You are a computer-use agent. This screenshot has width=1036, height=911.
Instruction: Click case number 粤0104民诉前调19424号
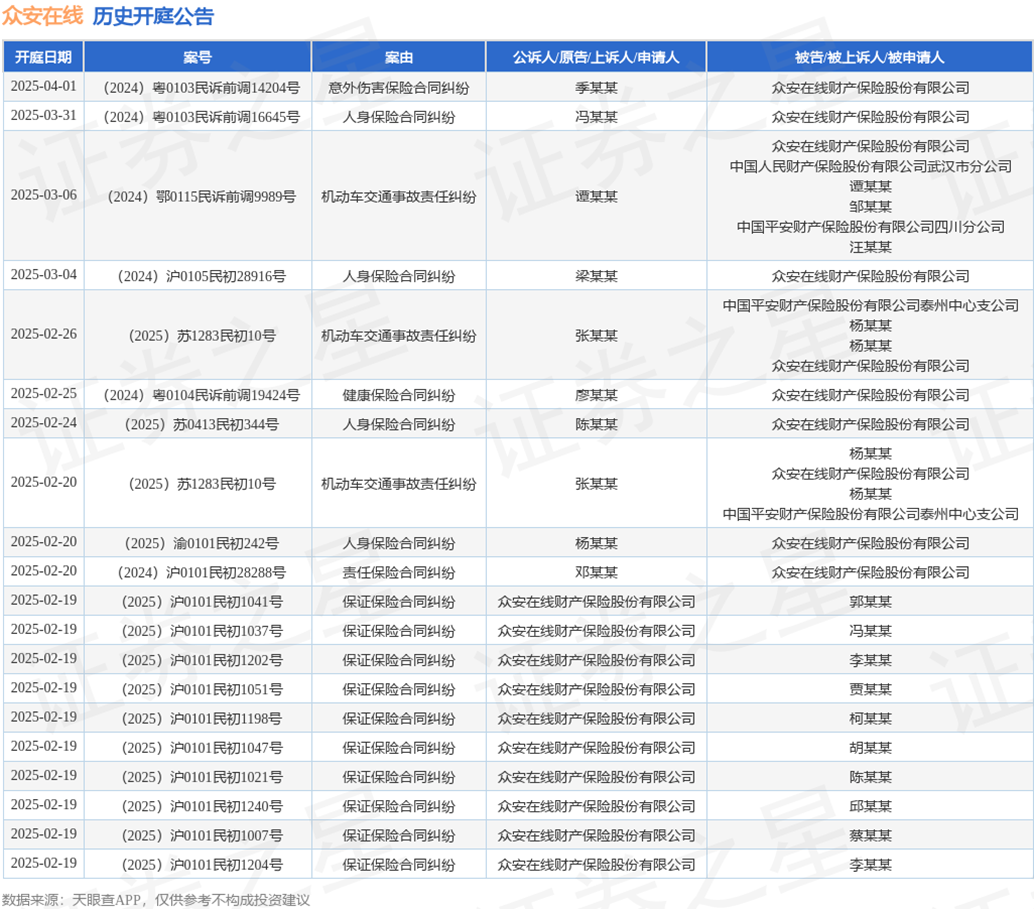tap(202, 395)
